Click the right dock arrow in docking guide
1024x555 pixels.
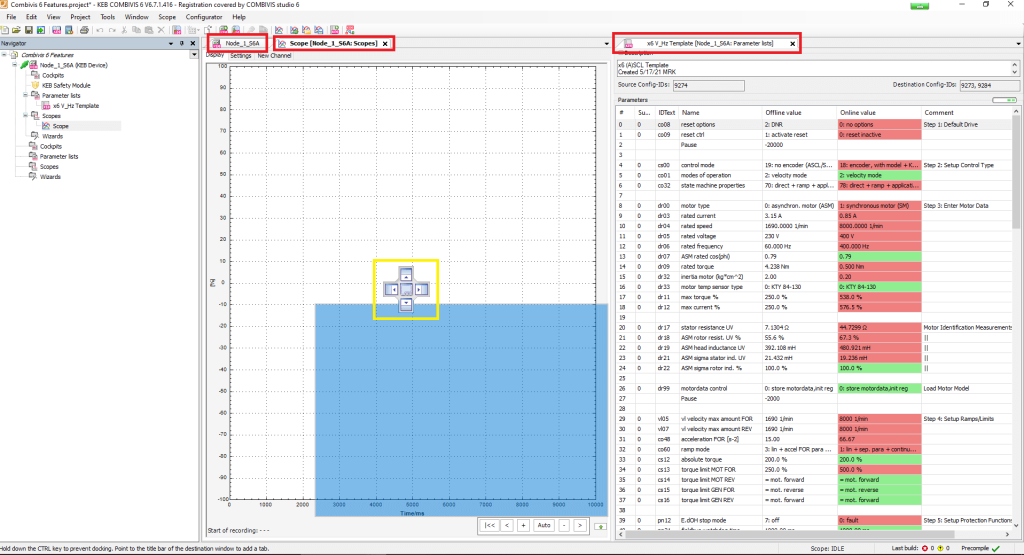[x=421, y=289]
